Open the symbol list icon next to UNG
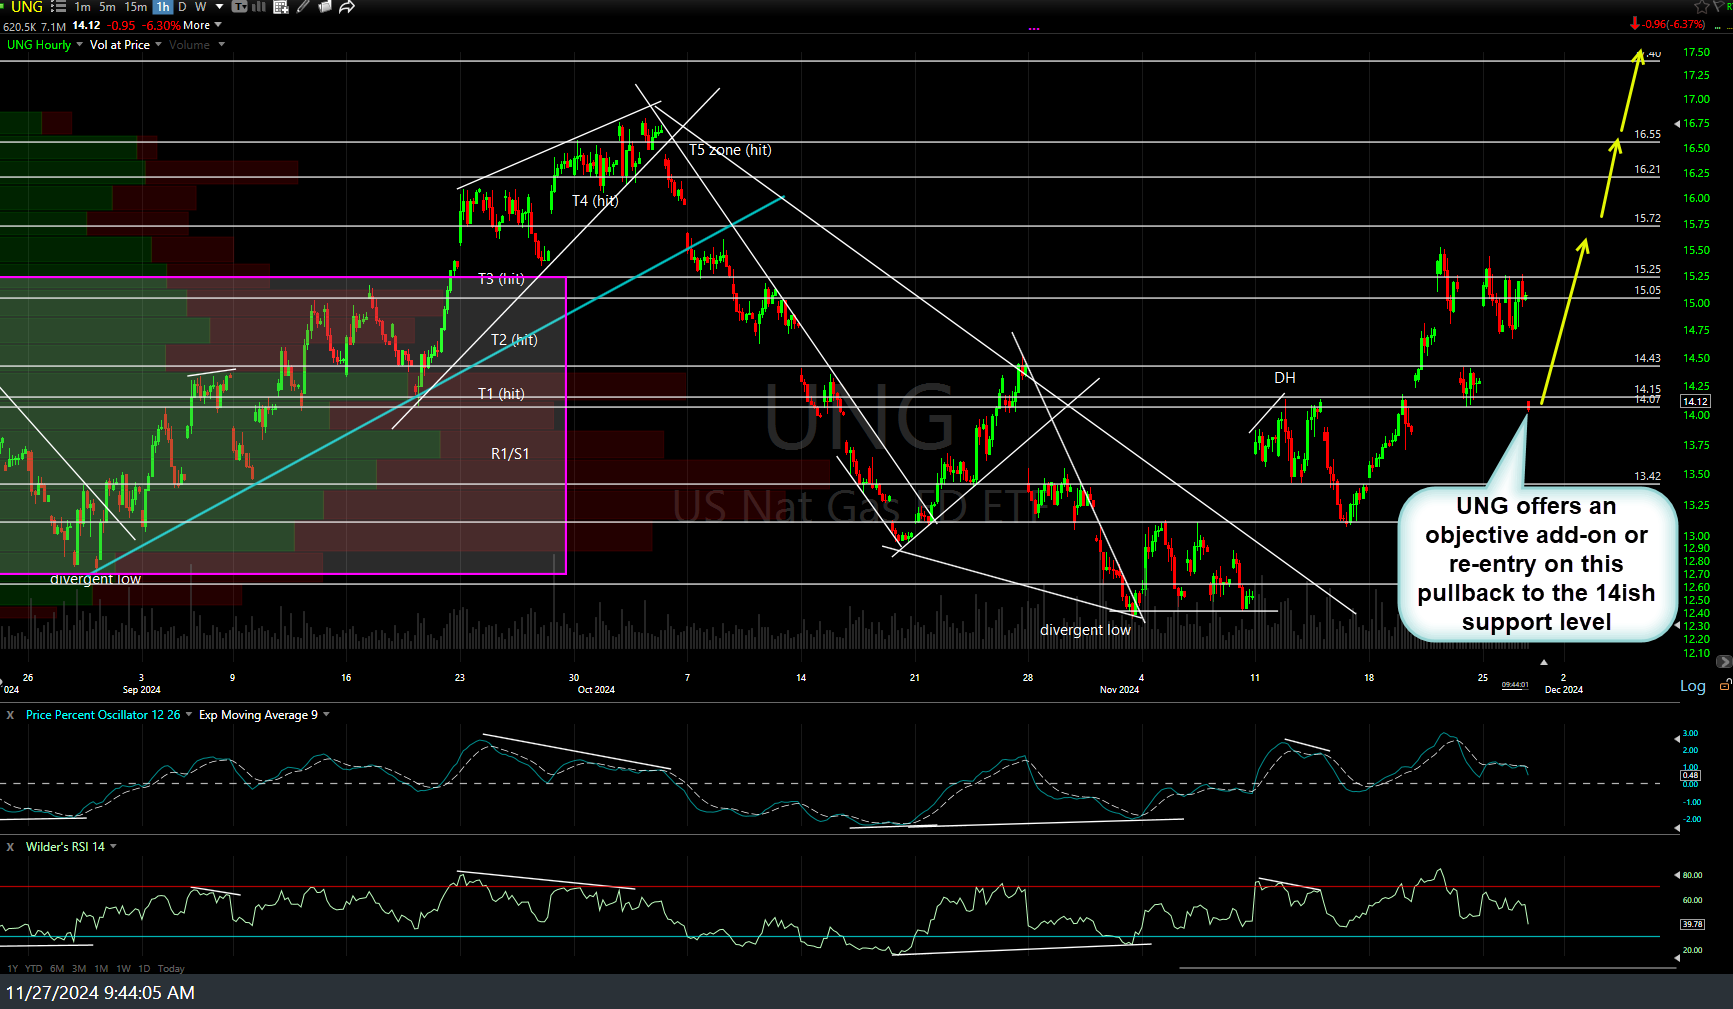This screenshot has width=1733, height=1009. 59,7
